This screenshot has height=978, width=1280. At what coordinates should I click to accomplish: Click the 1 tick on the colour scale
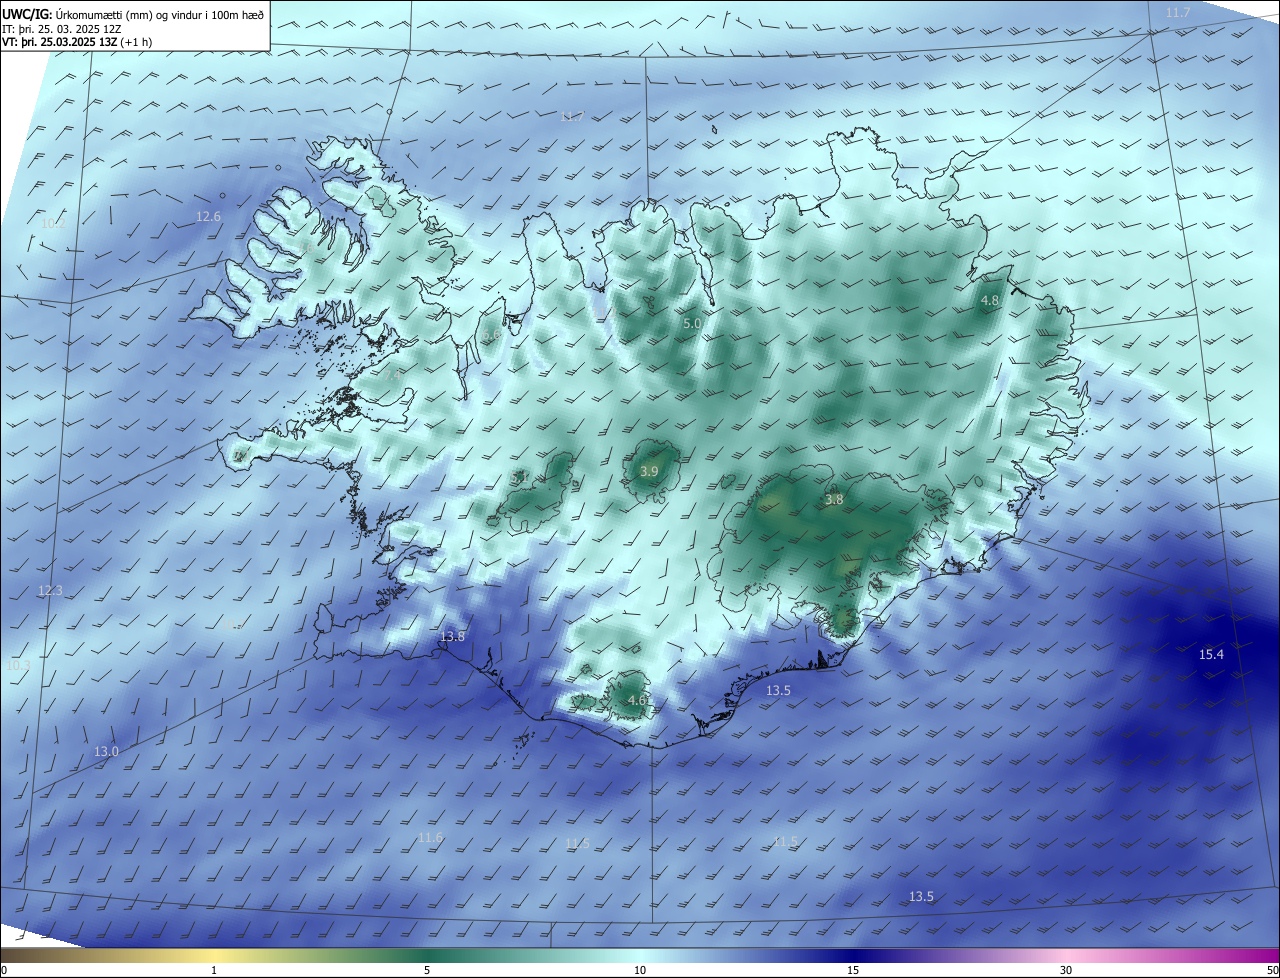pyautogui.click(x=214, y=971)
